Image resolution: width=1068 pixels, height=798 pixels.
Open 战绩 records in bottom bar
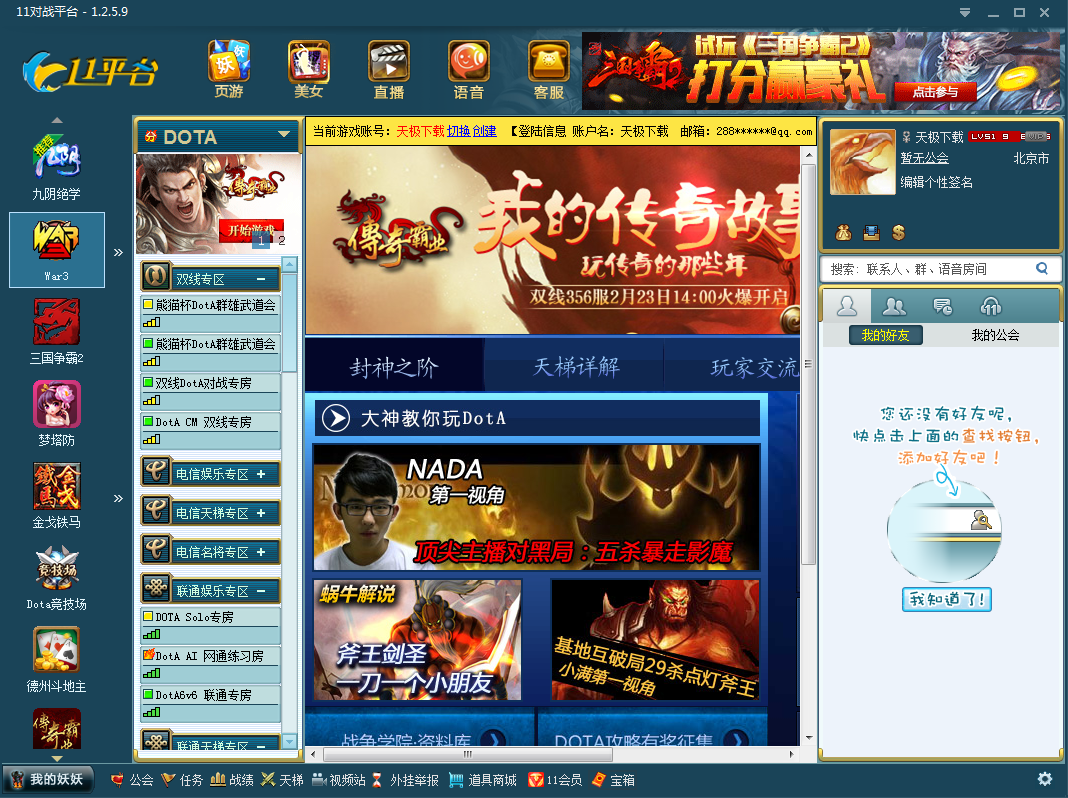(232, 780)
